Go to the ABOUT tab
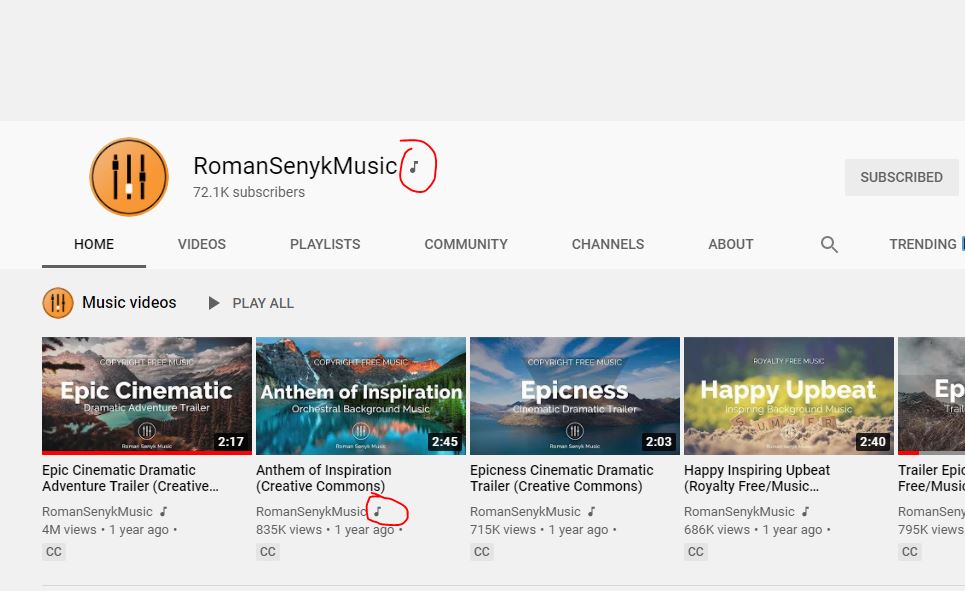The image size is (965, 591). 730,244
